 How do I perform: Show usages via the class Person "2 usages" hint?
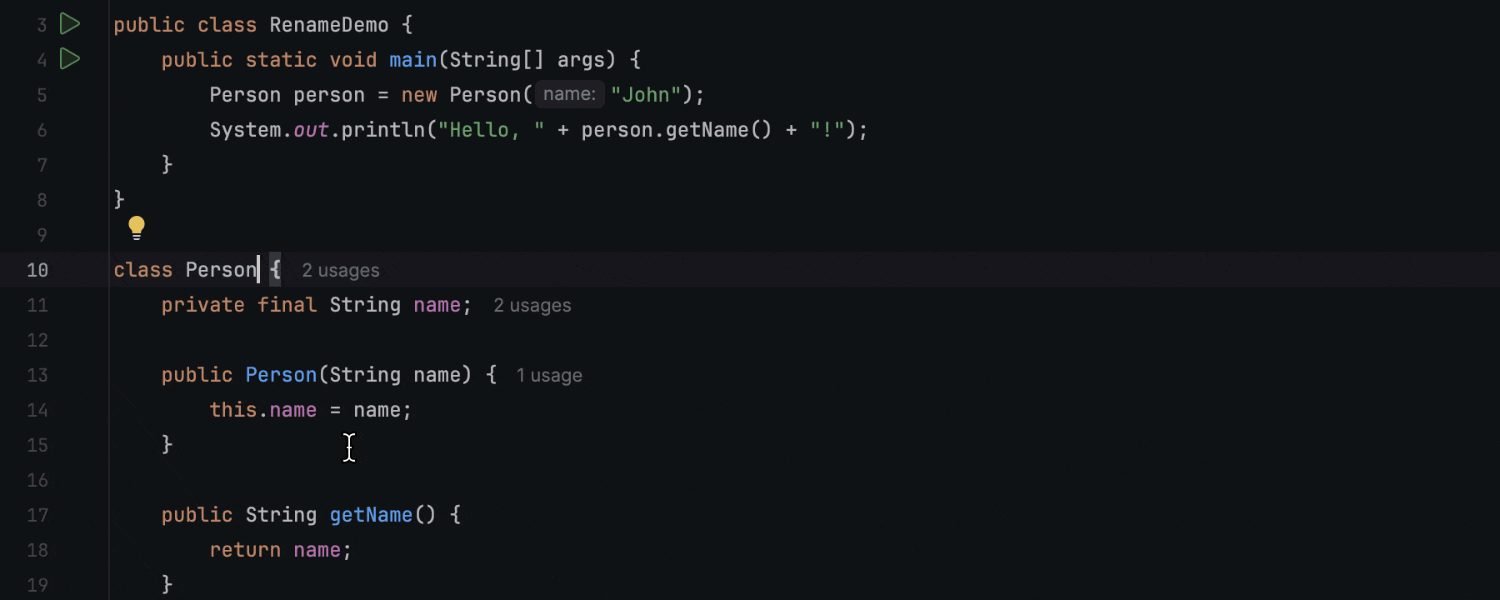pyautogui.click(x=340, y=270)
